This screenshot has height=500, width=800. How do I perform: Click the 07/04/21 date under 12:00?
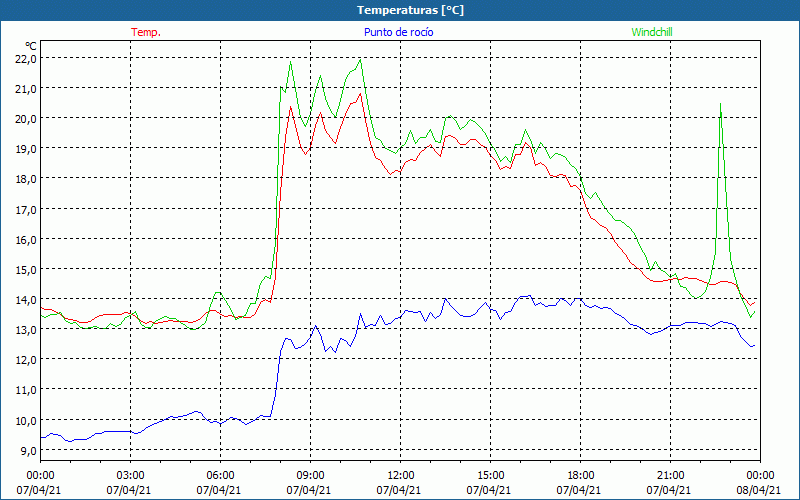coord(399,490)
